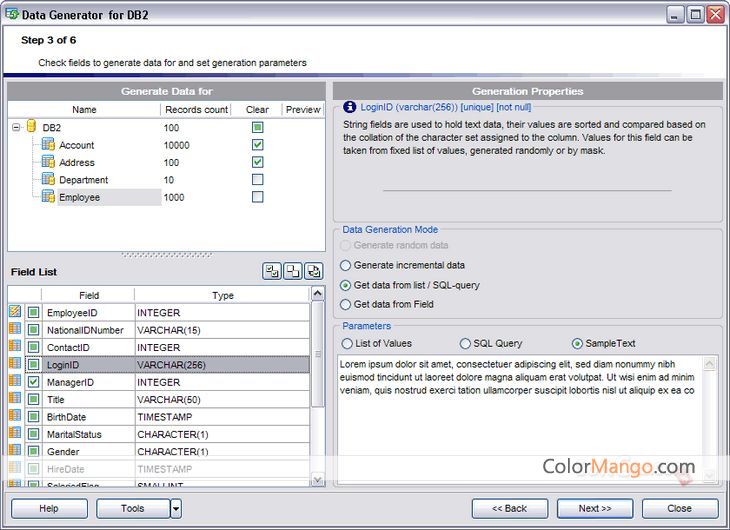730x530 pixels.
Task: Enable the Clear checkbox for Department
Action: click(x=257, y=179)
